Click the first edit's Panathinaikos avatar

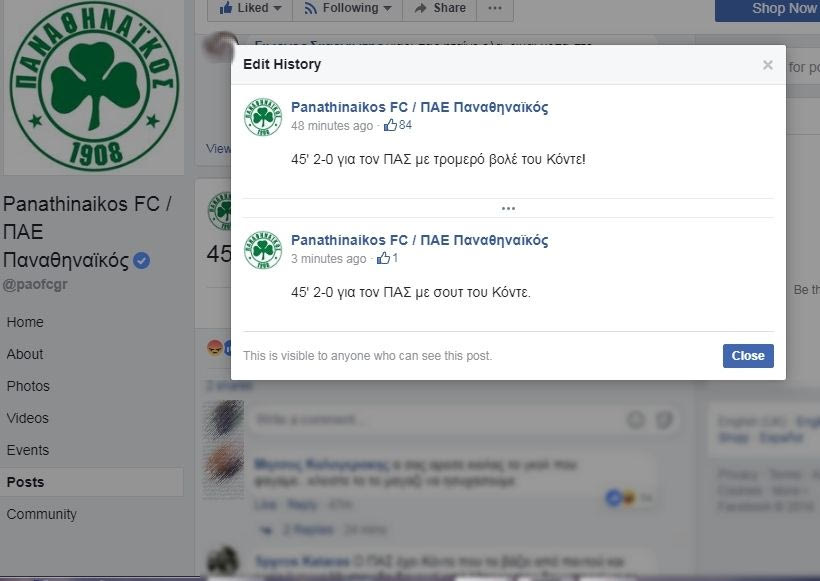point(263,117)
